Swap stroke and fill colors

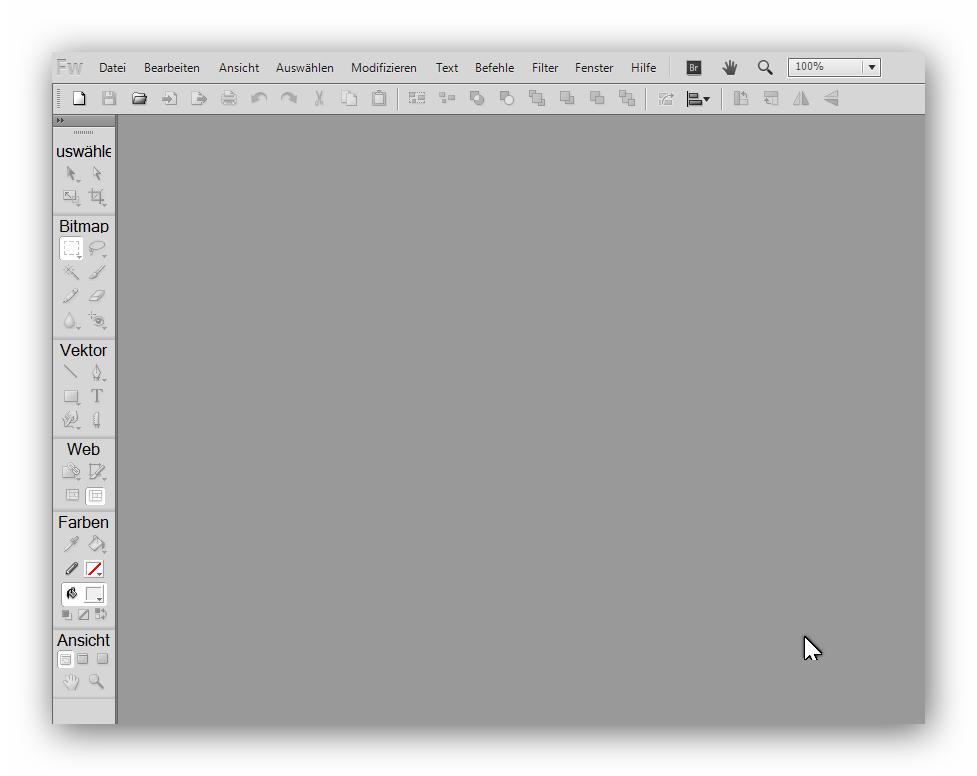101,615
